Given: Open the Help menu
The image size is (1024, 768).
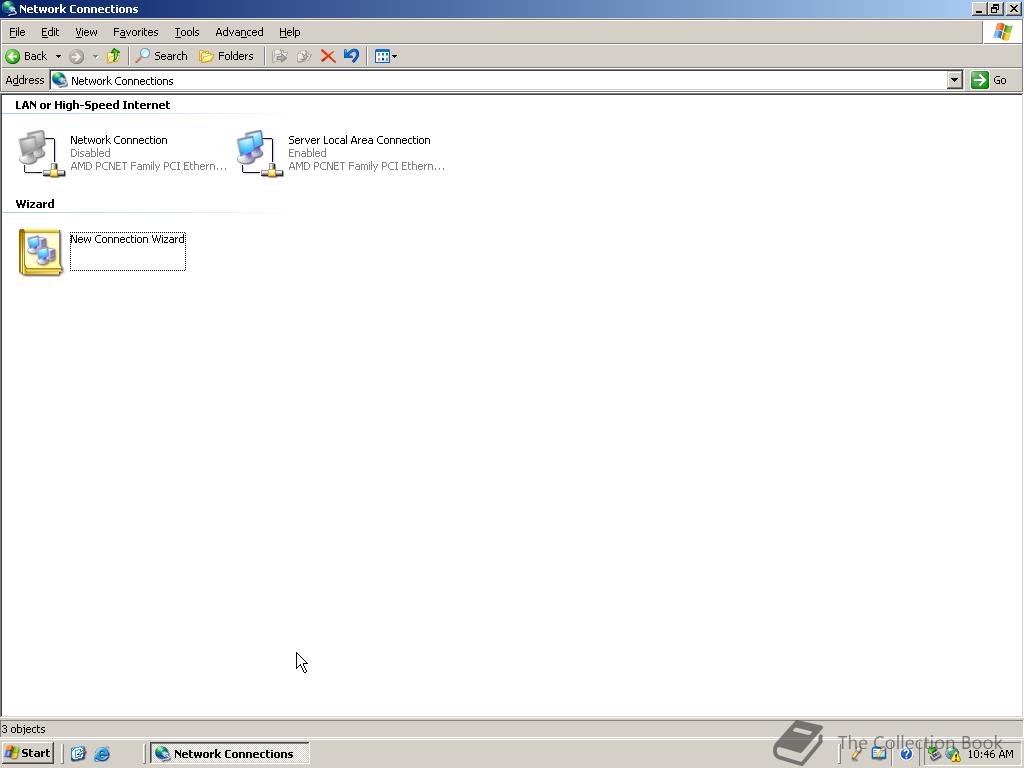Looking at the screenshot, I should [x=289, y=32].
